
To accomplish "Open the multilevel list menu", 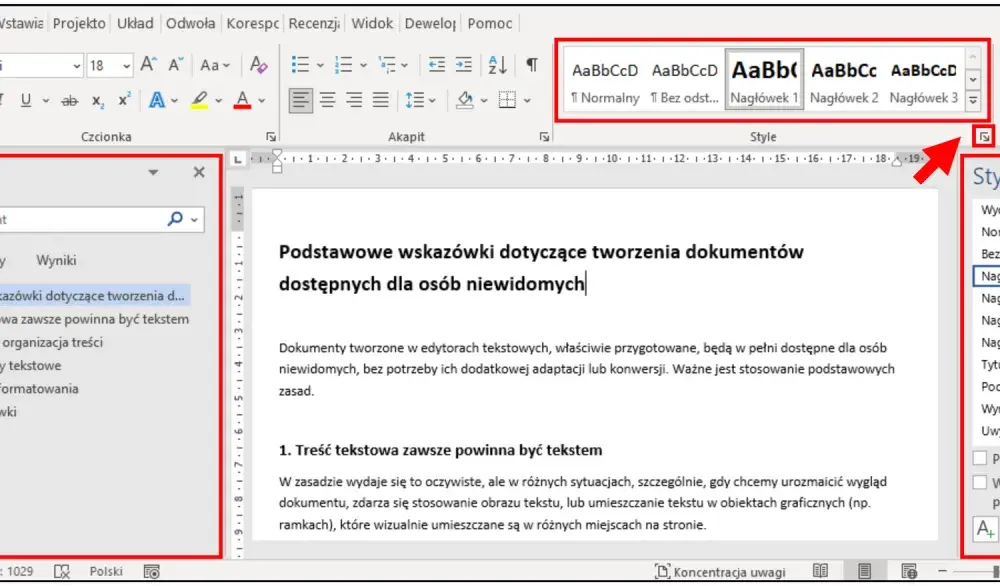I will click(393, 64).
